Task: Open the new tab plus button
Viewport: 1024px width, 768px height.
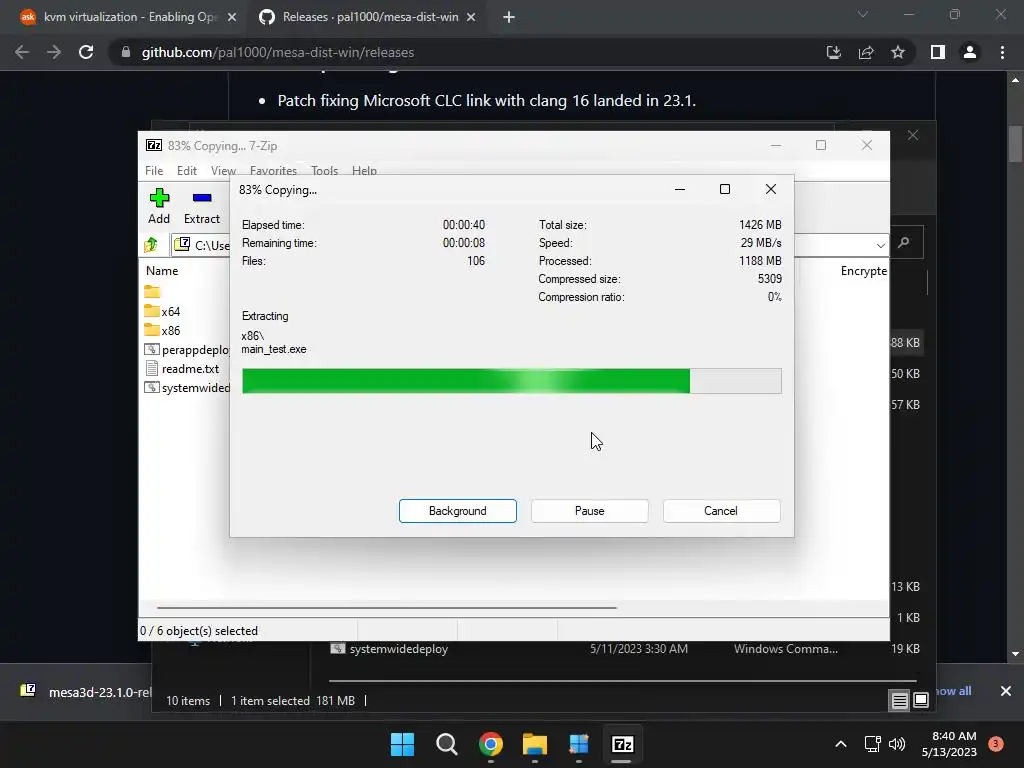Action: tap(509, 18)
